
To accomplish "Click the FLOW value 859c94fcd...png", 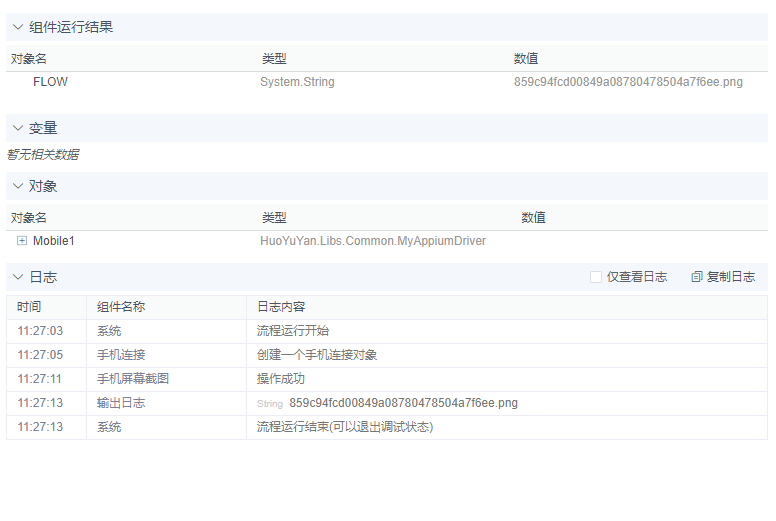I will [628, 82].
